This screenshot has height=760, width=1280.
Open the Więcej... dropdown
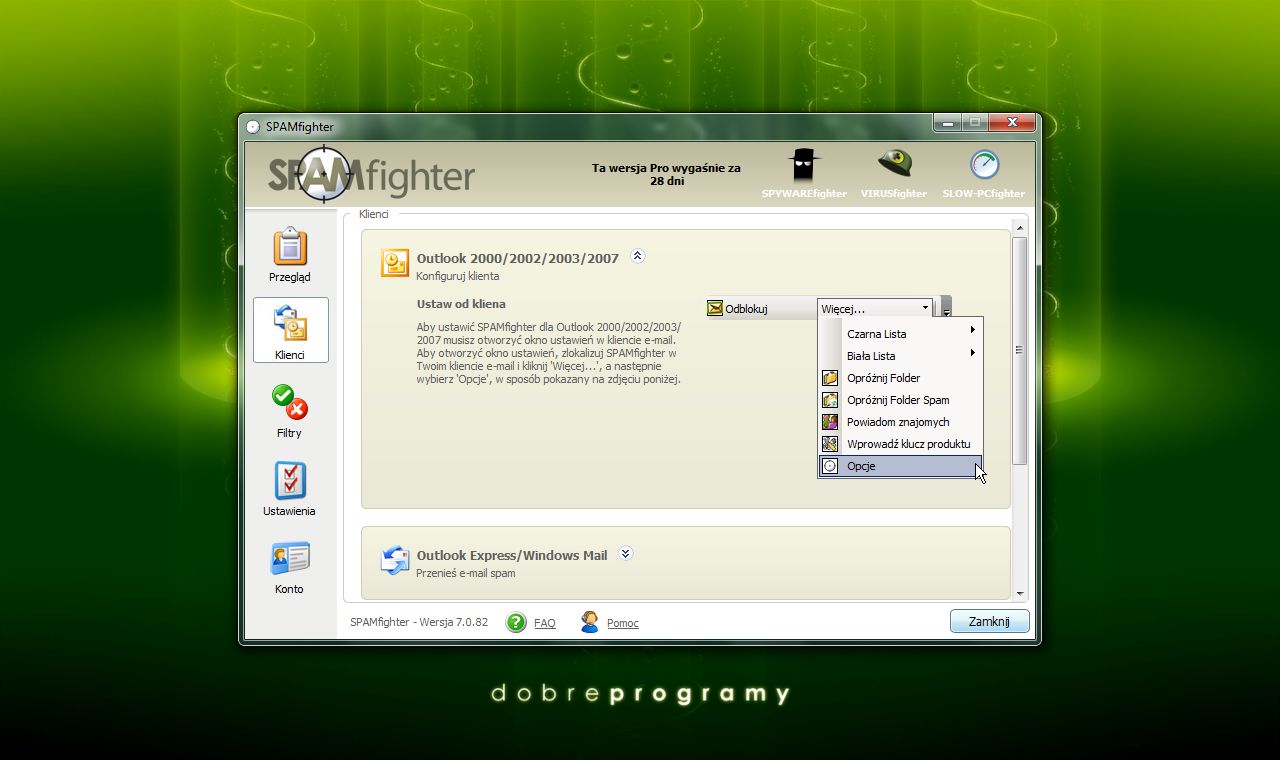pyautogui.click(x=875, y=309)
